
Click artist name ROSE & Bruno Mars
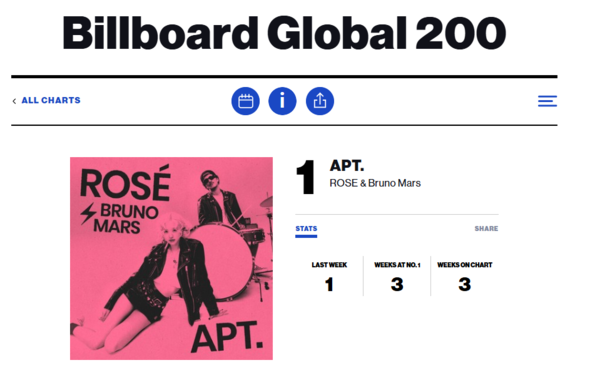375,183
